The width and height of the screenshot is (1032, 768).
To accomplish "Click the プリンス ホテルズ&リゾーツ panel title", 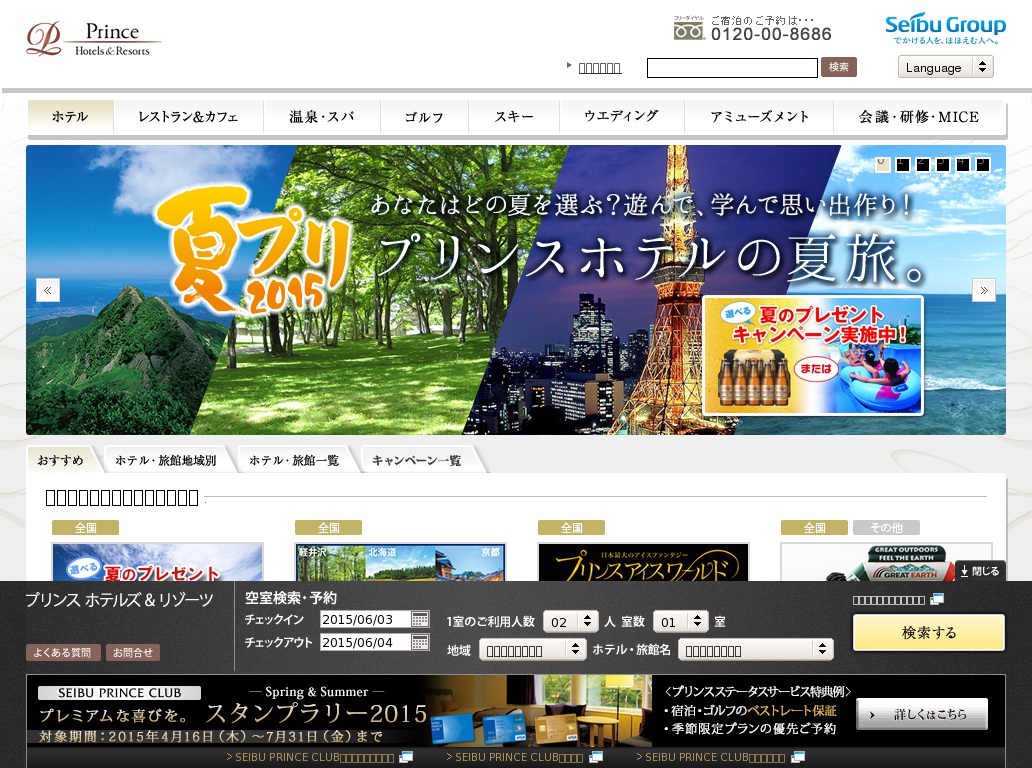I will [119, 600].
